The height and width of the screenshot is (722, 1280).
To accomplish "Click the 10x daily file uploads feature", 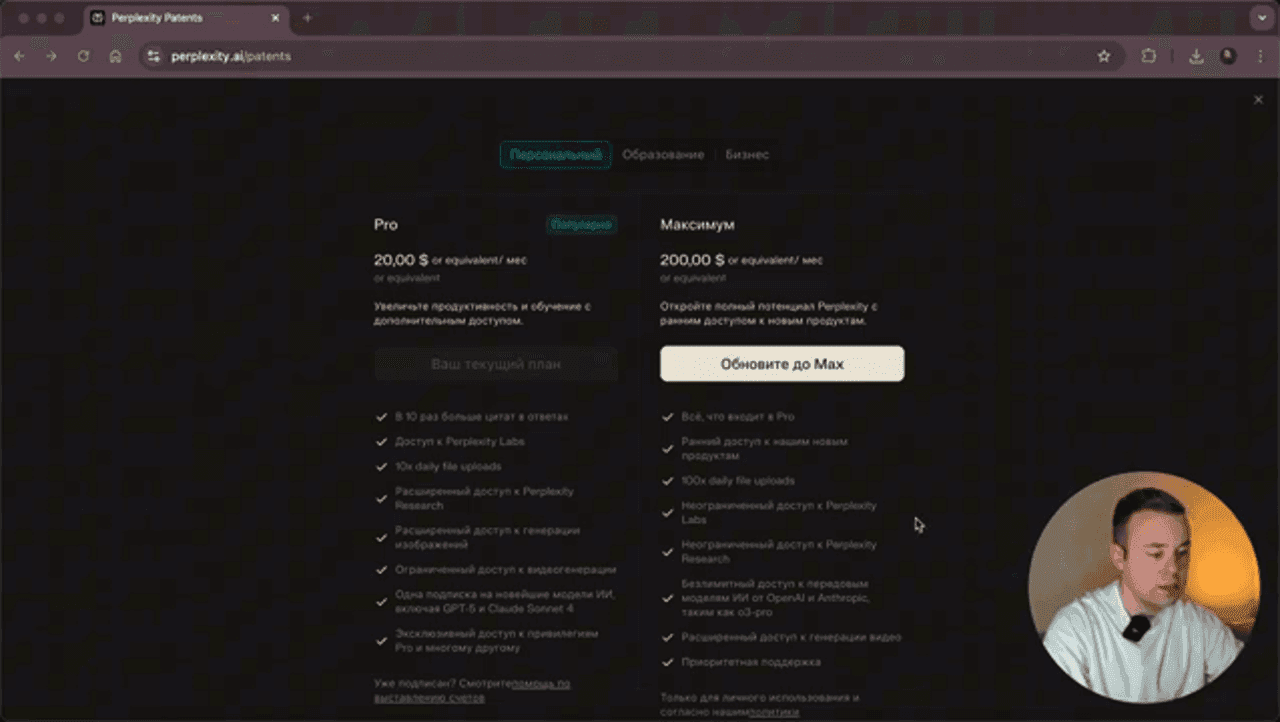I will [x=448, y=466].
